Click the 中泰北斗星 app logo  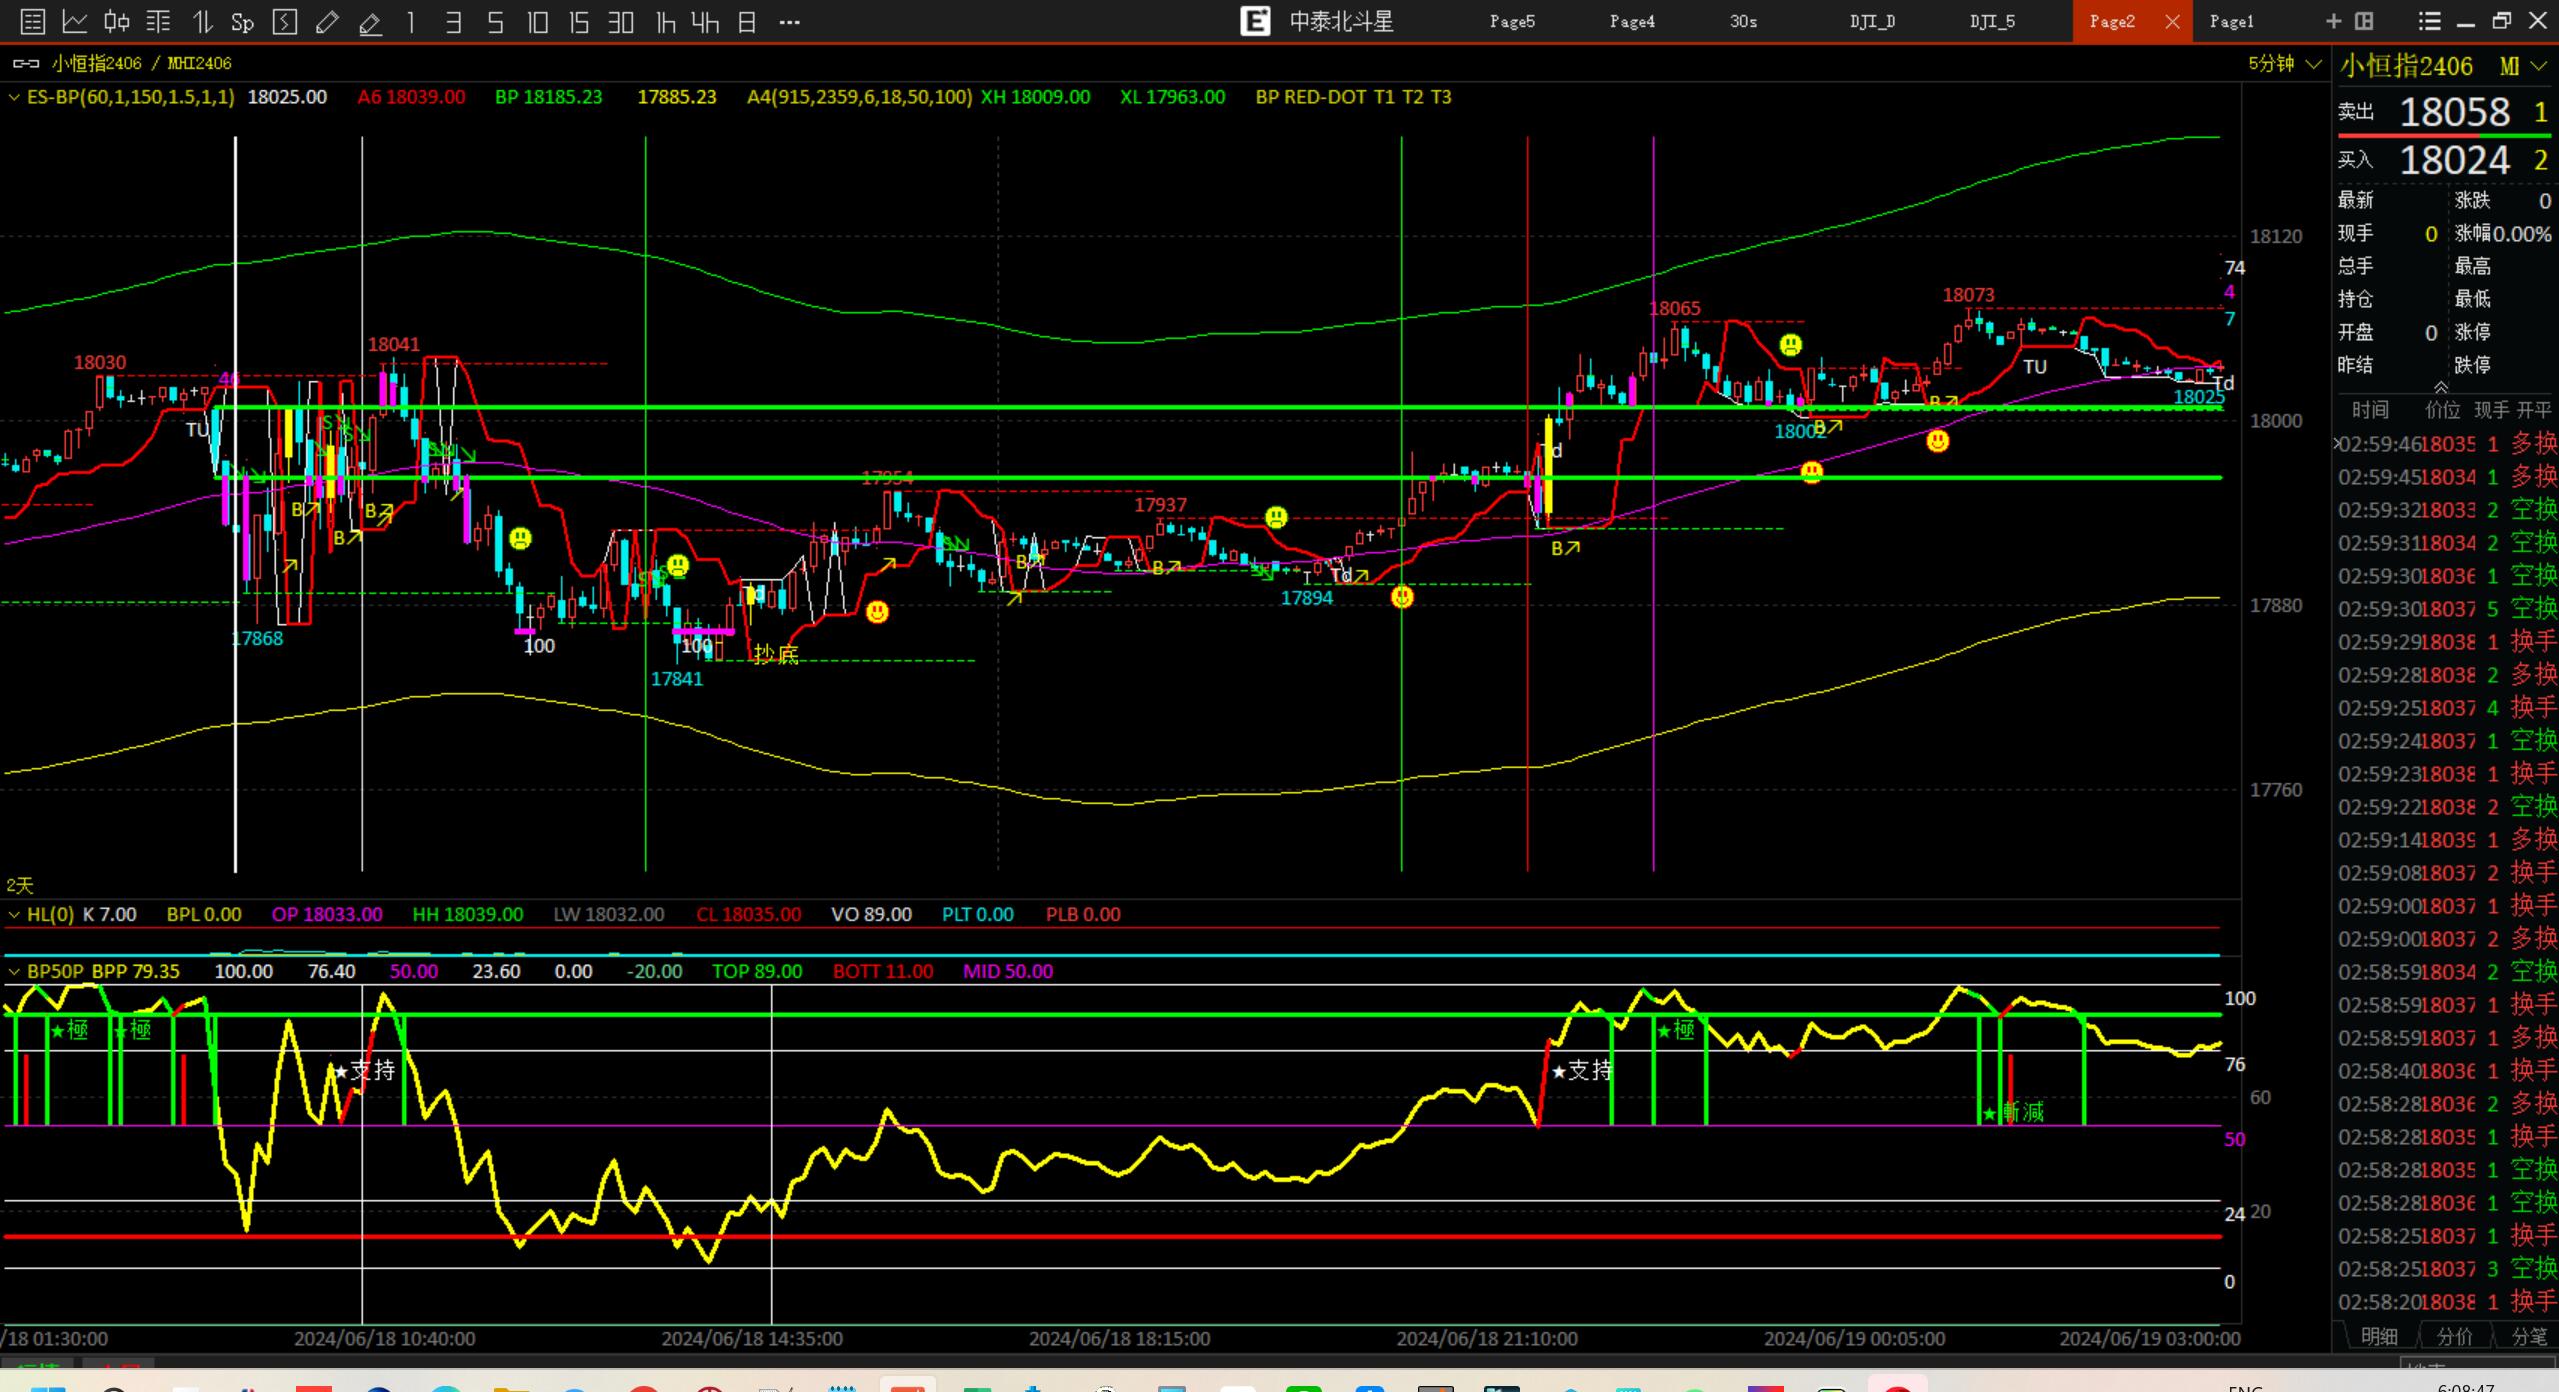[1254, 21]
